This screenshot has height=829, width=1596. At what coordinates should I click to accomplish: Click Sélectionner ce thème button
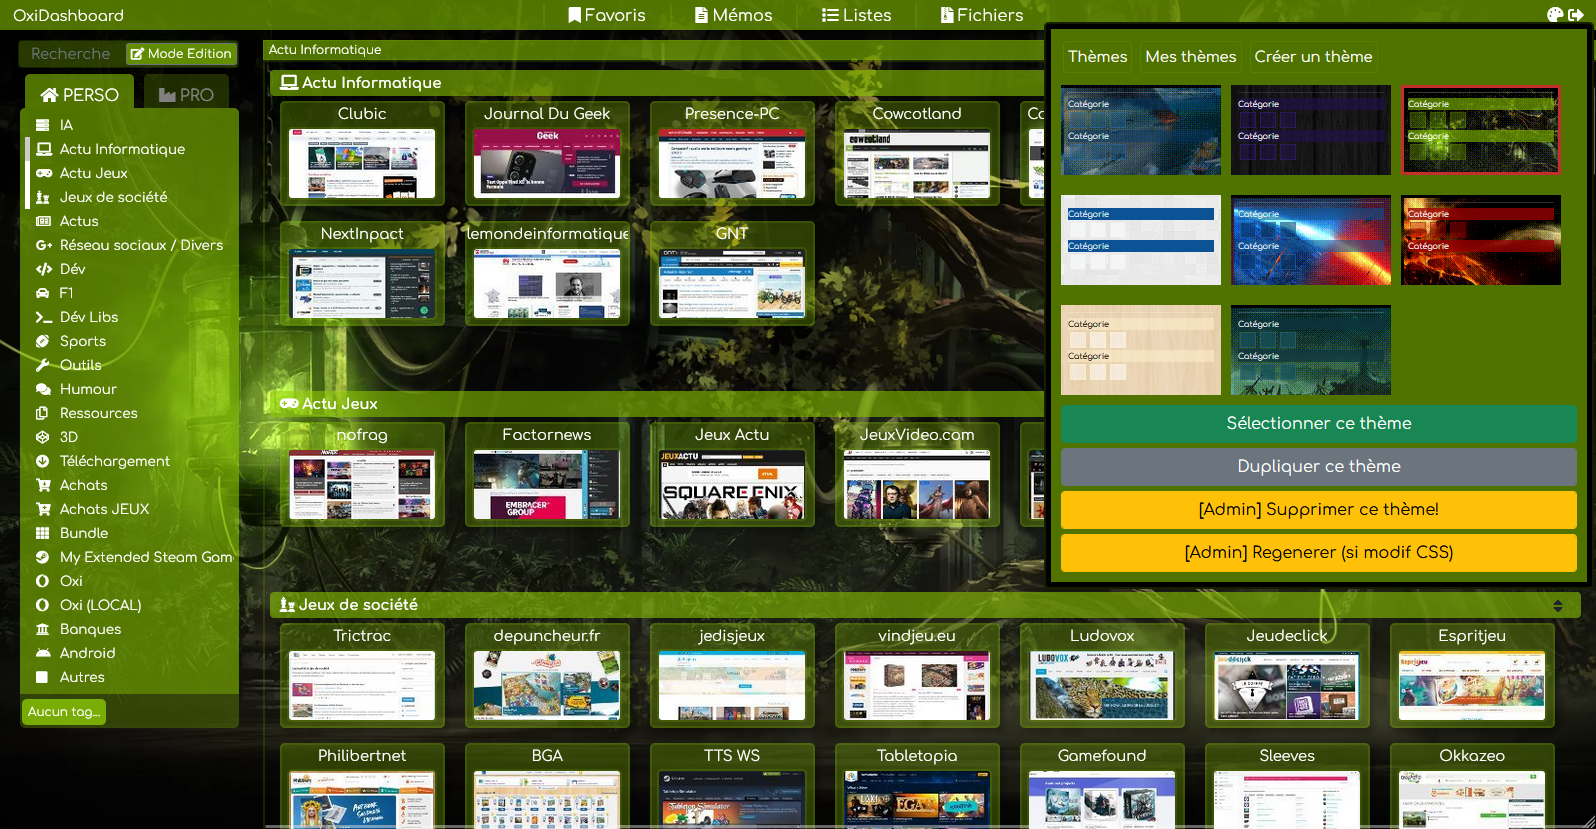tap(1319, 424)
